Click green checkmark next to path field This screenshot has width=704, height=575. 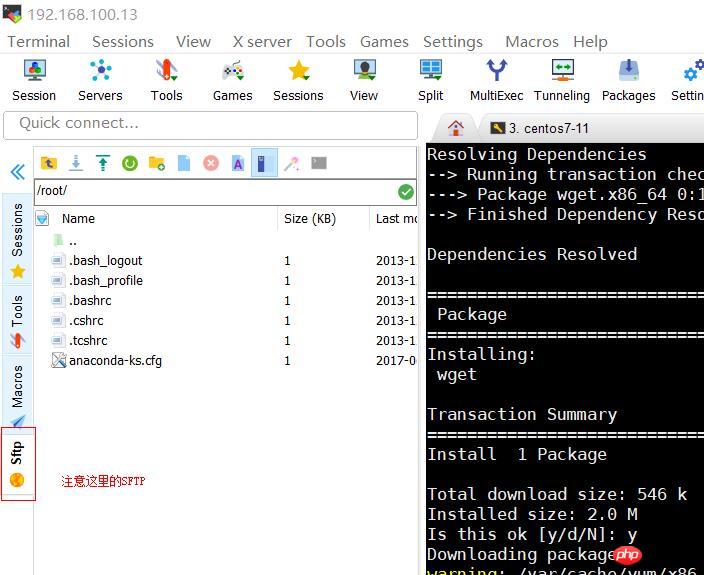pyautogui.click(x=406, y=192)
